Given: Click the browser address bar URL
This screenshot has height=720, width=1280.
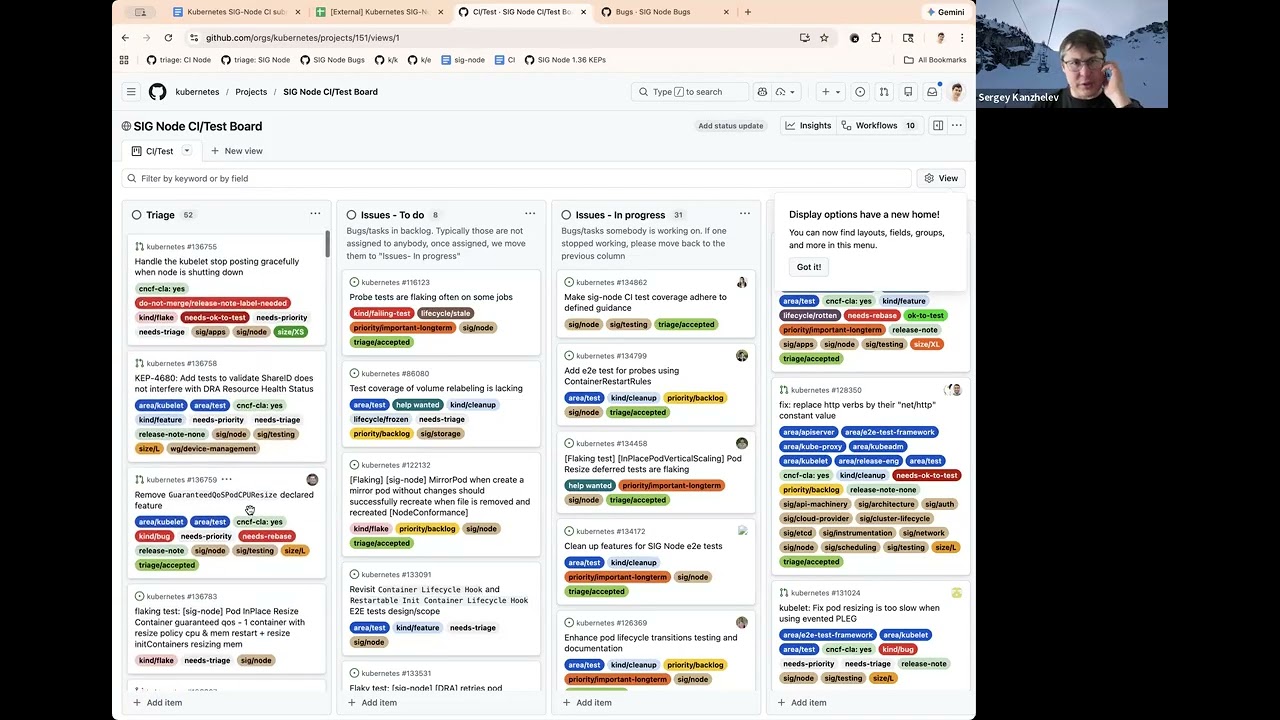Looking at the screenshot, I should (302, 38).
